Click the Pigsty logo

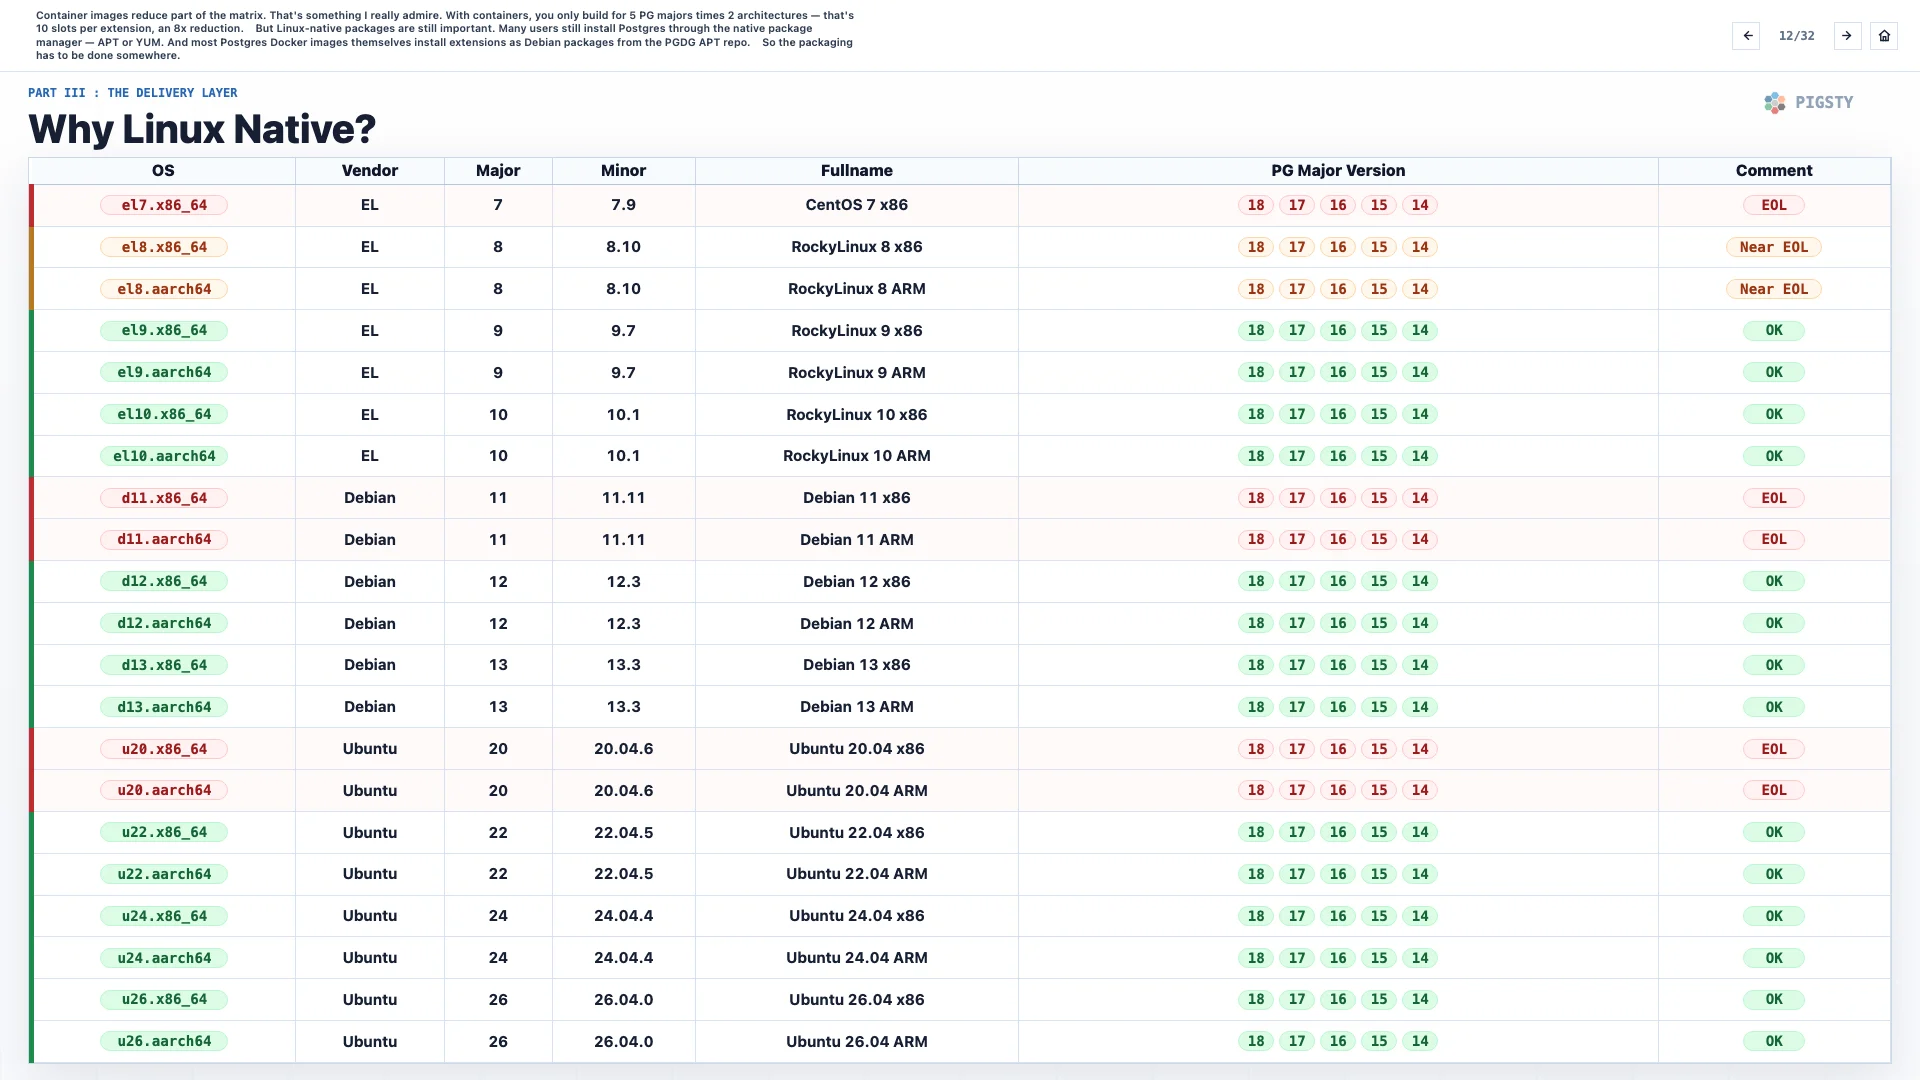pyautogui.click(x=1809, y=102)
